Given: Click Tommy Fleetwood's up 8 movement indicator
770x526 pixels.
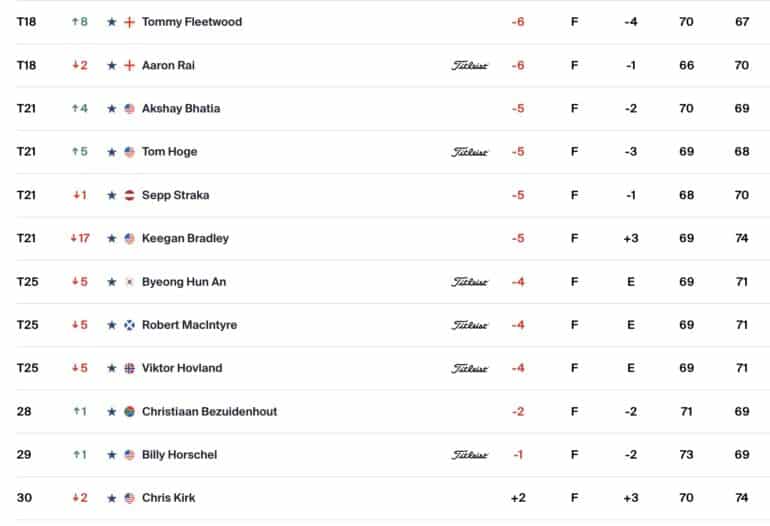Looking at the screenshot, I should pos(80,22).
